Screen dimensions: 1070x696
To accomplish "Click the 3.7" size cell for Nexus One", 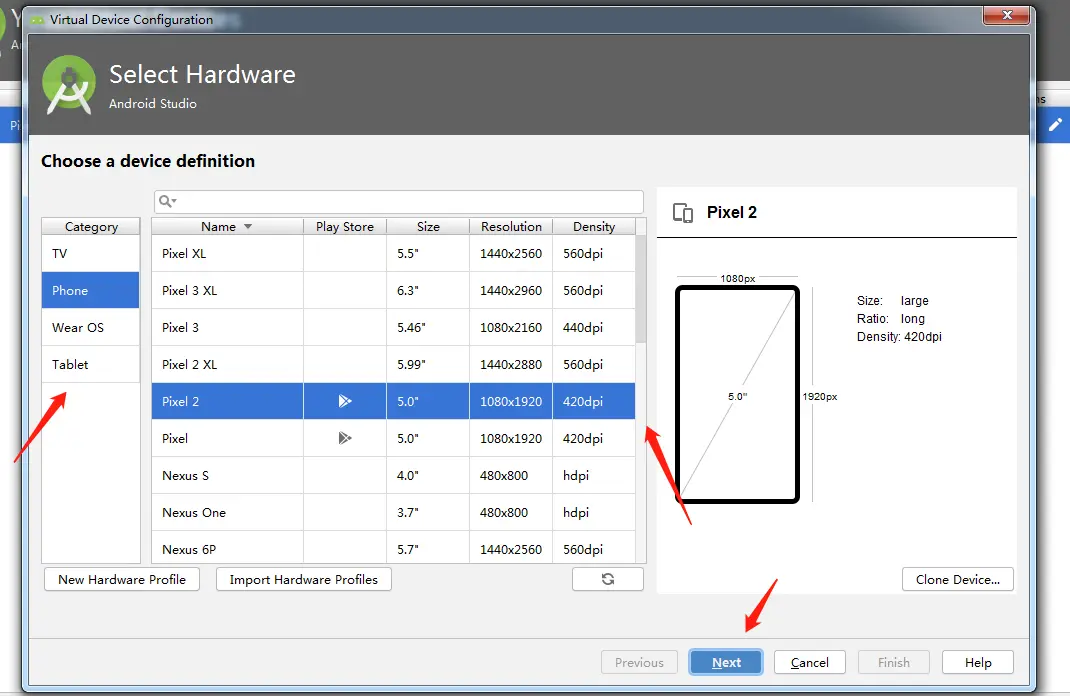I will coord(428,512).
